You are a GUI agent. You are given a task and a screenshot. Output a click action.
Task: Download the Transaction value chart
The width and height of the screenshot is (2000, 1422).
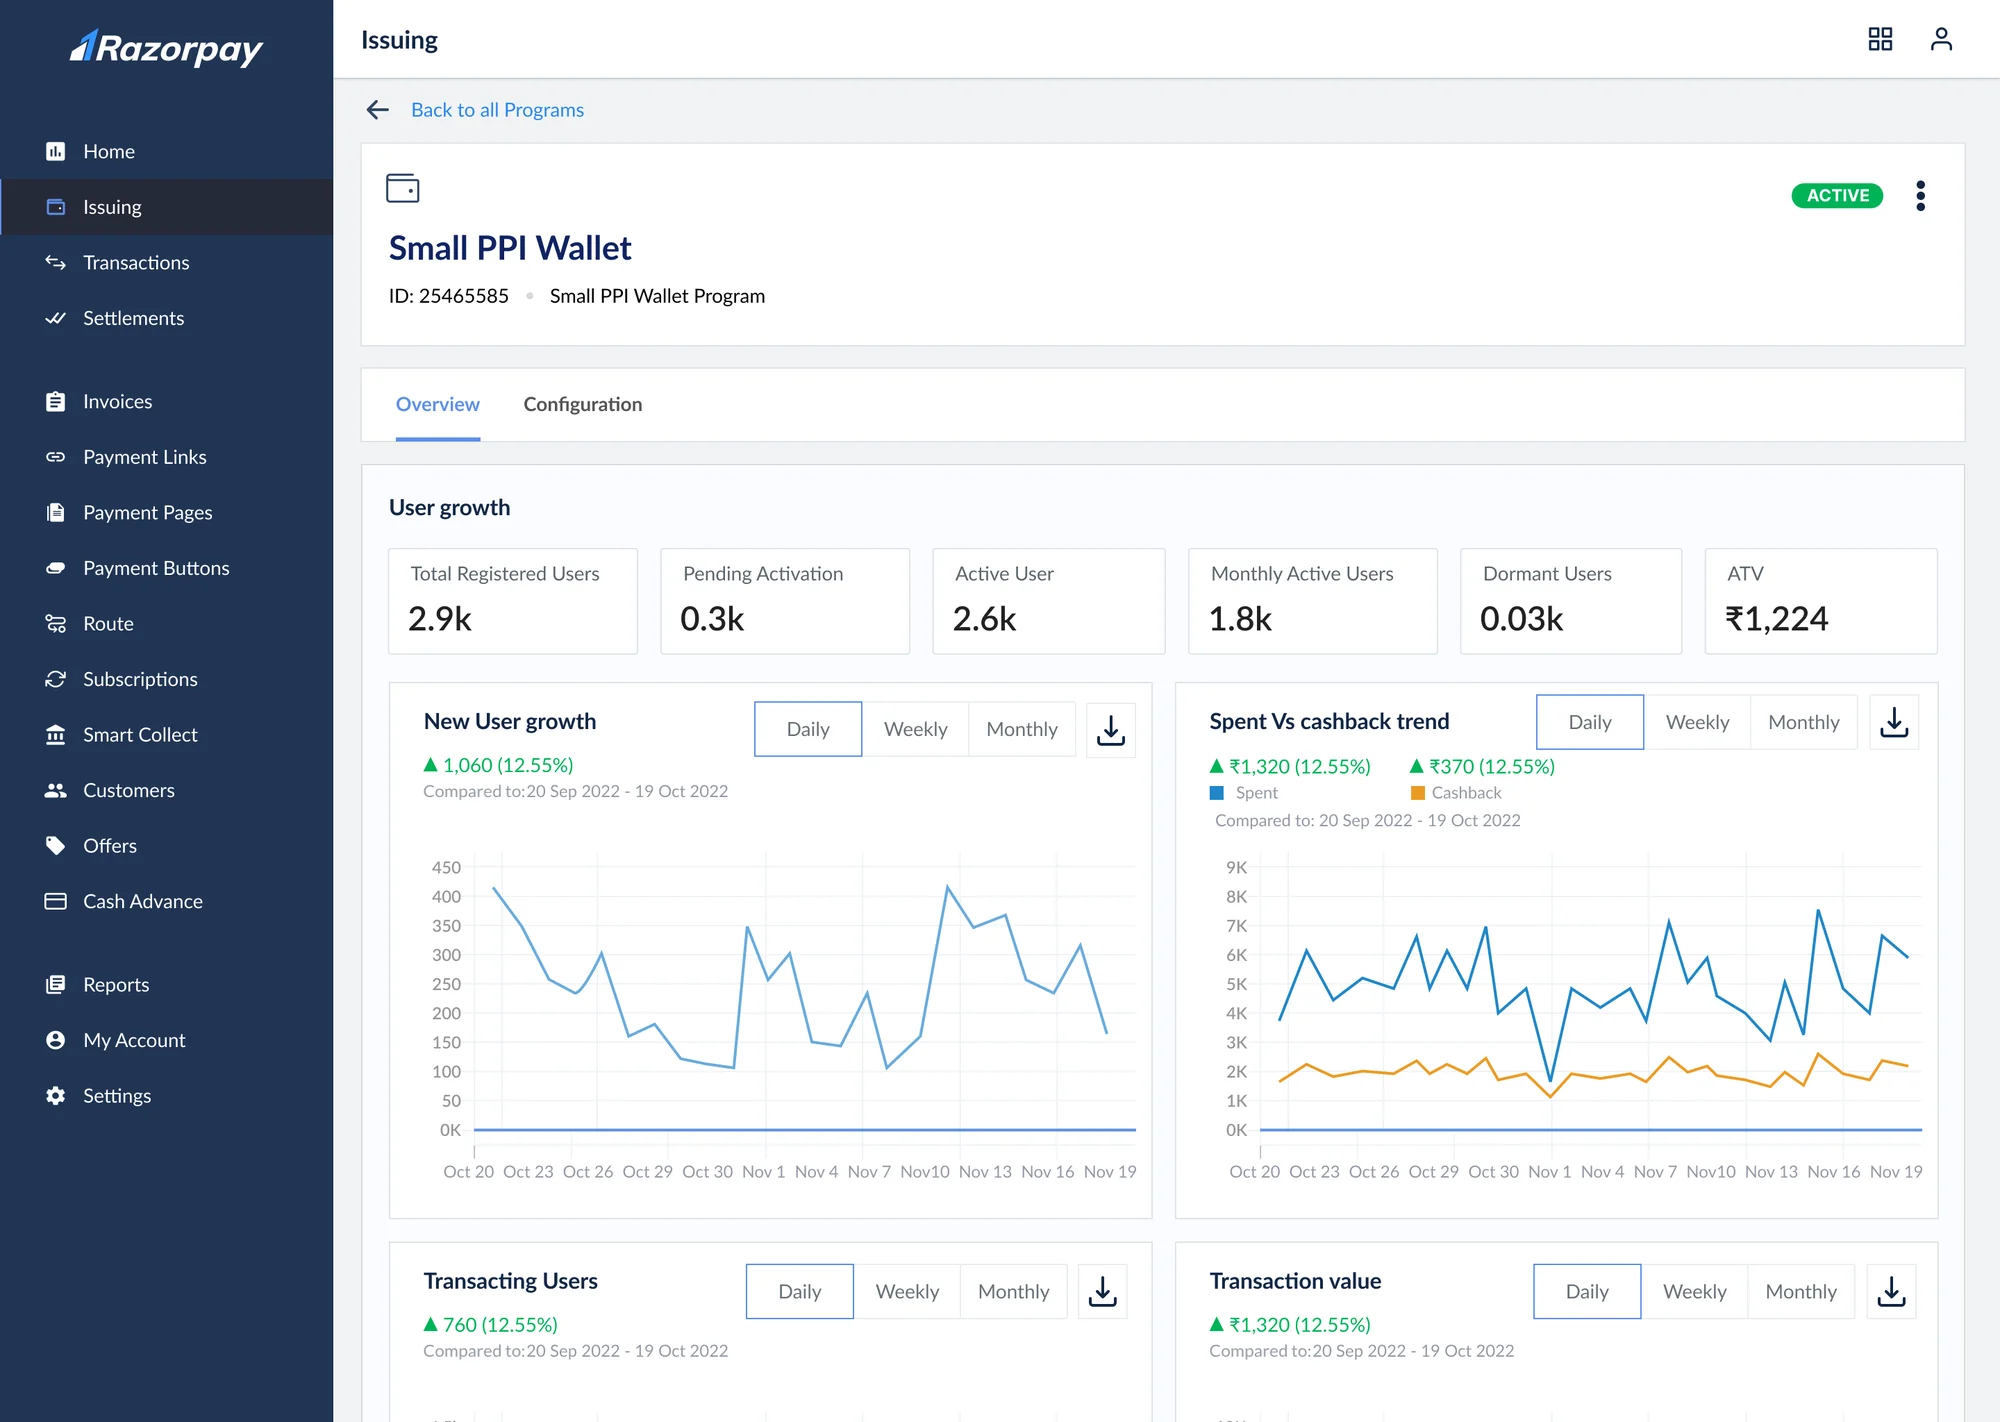1891,1292
